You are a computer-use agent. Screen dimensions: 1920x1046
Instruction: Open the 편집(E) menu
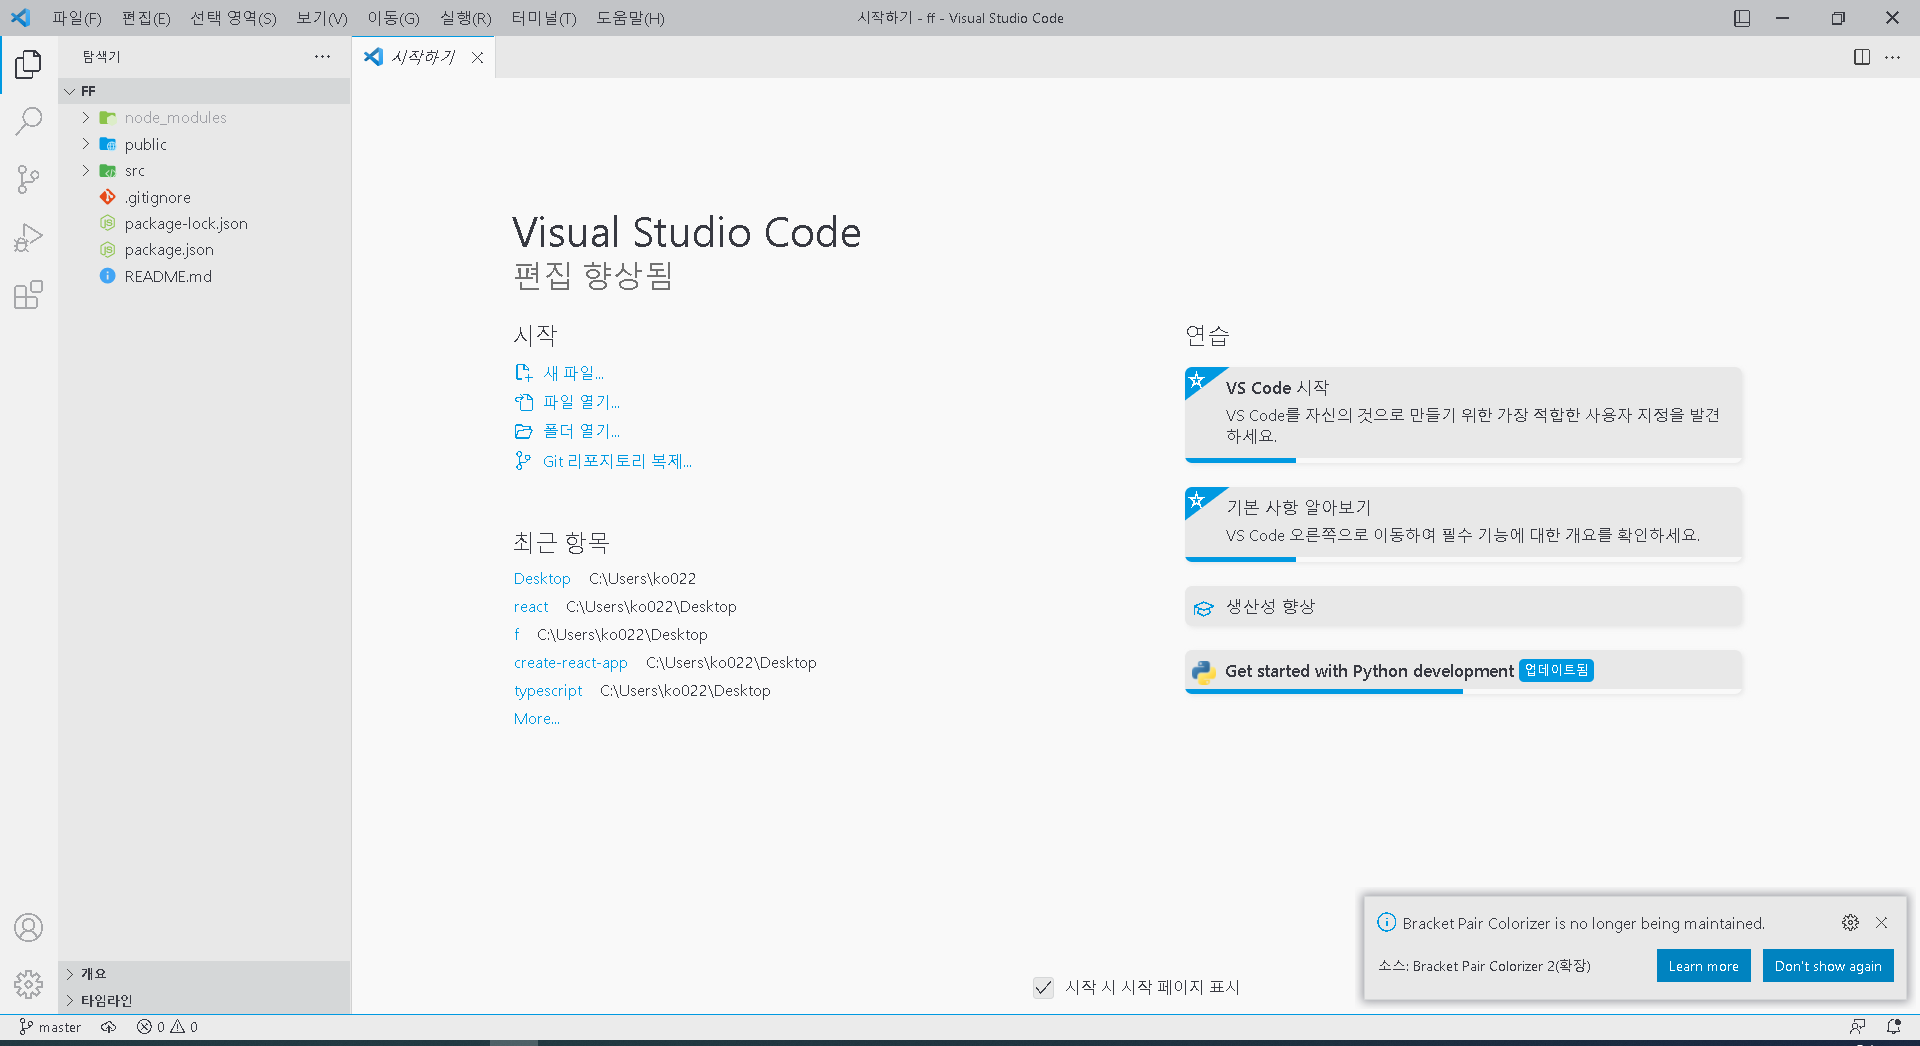pyautogui.click(x=146, y=18)
